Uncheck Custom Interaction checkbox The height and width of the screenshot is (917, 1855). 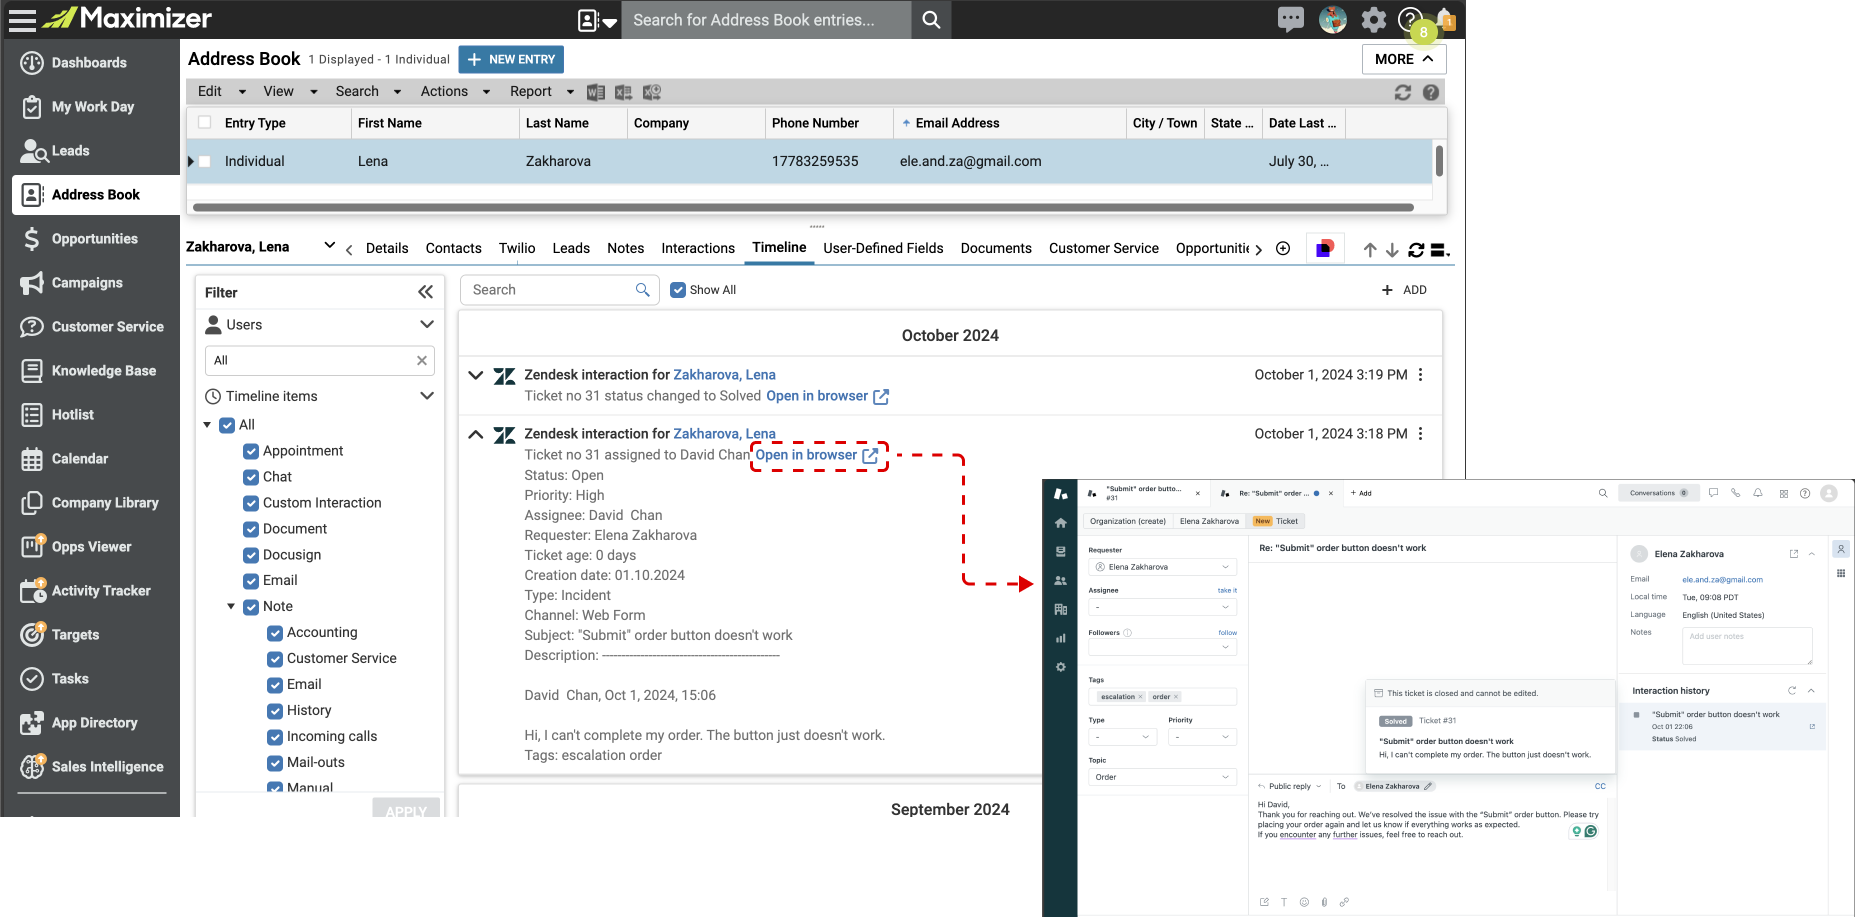tap(251, 503)
